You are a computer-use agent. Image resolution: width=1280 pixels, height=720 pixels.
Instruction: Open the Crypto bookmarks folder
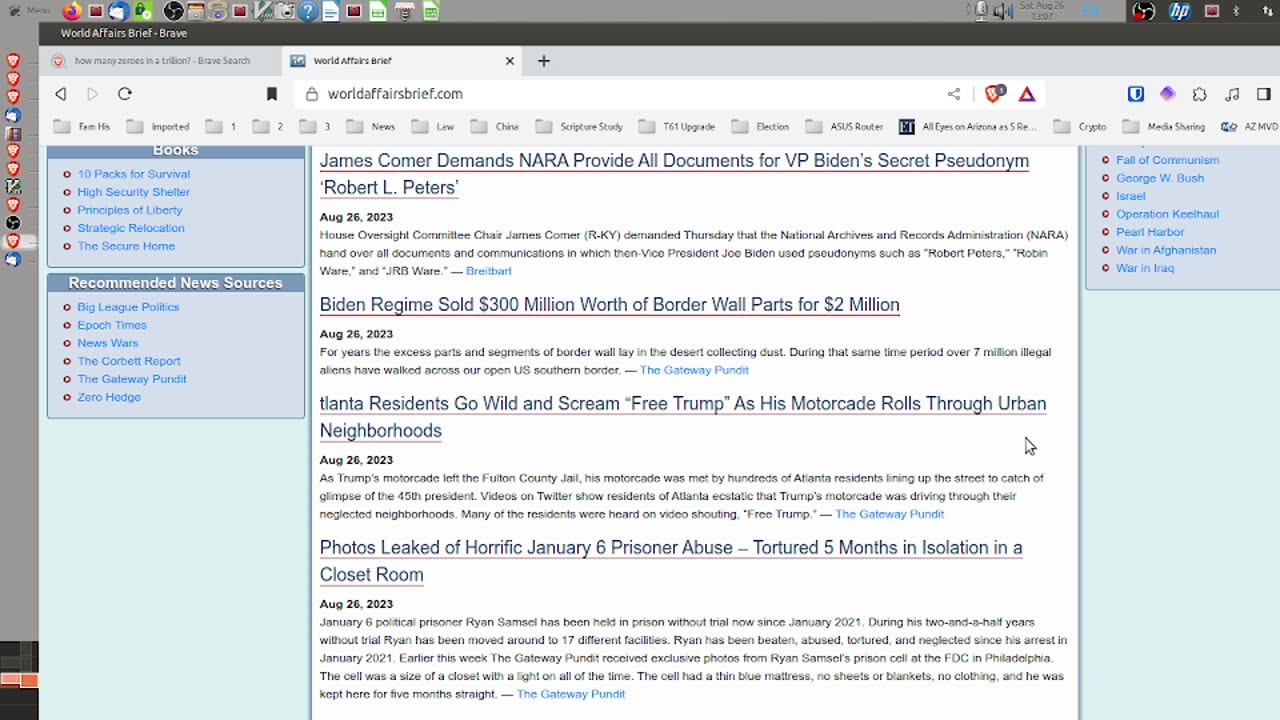coord(1080,127)
